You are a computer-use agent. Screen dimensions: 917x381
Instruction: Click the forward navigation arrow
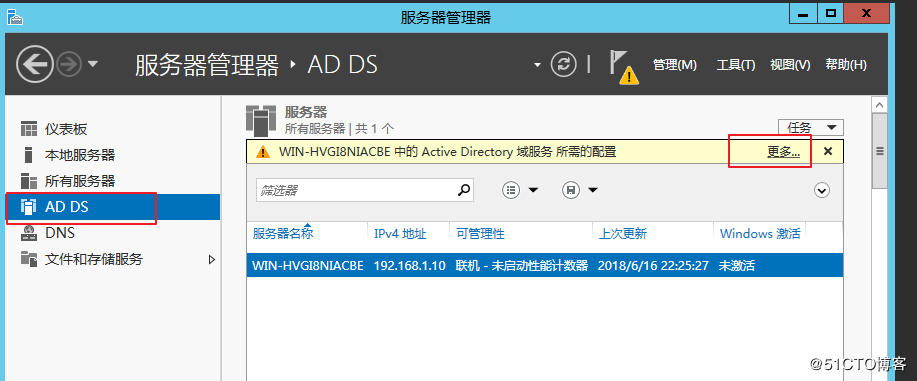[x=69, y=64]
